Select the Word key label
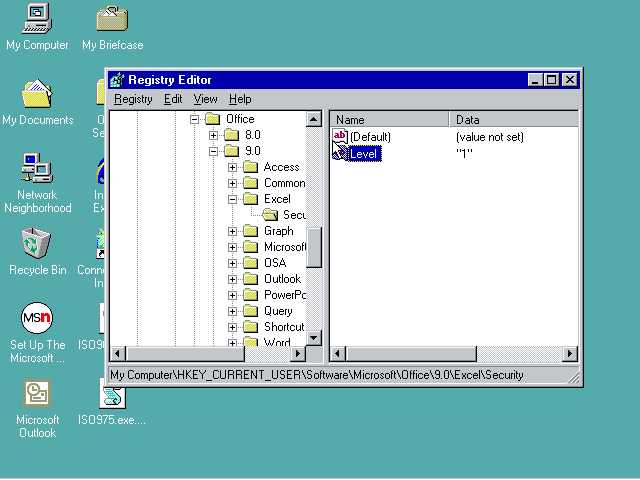This screenshot has width=640, height=480. (x=277, y=342)
